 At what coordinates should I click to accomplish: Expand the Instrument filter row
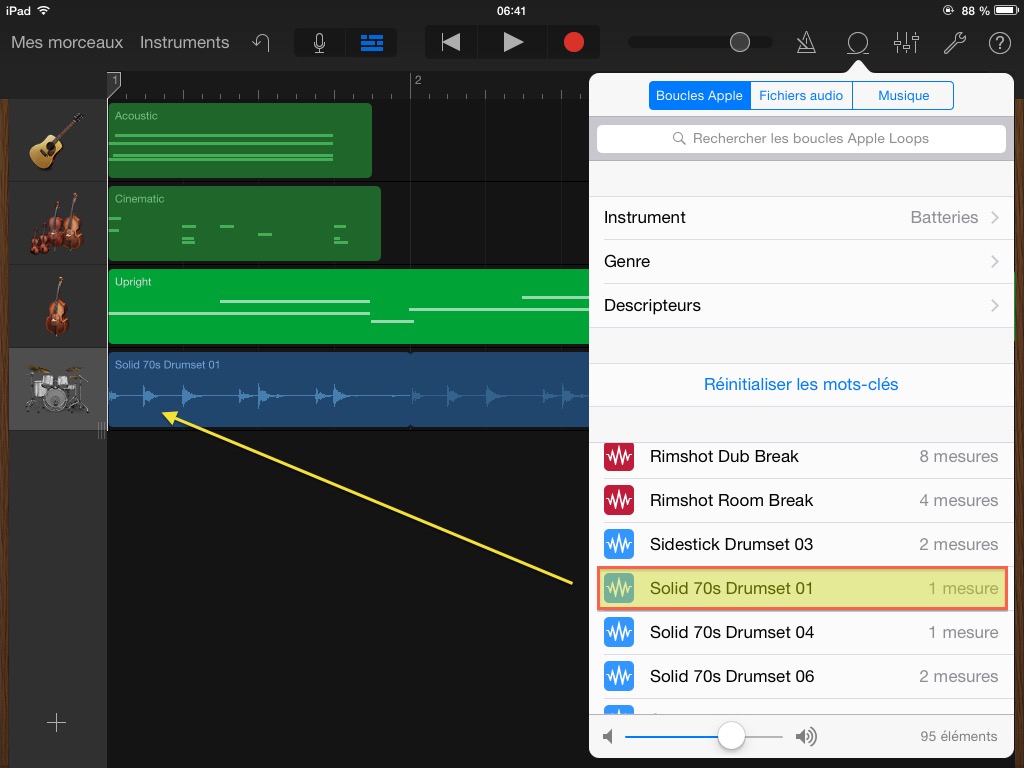click(801, 217)
